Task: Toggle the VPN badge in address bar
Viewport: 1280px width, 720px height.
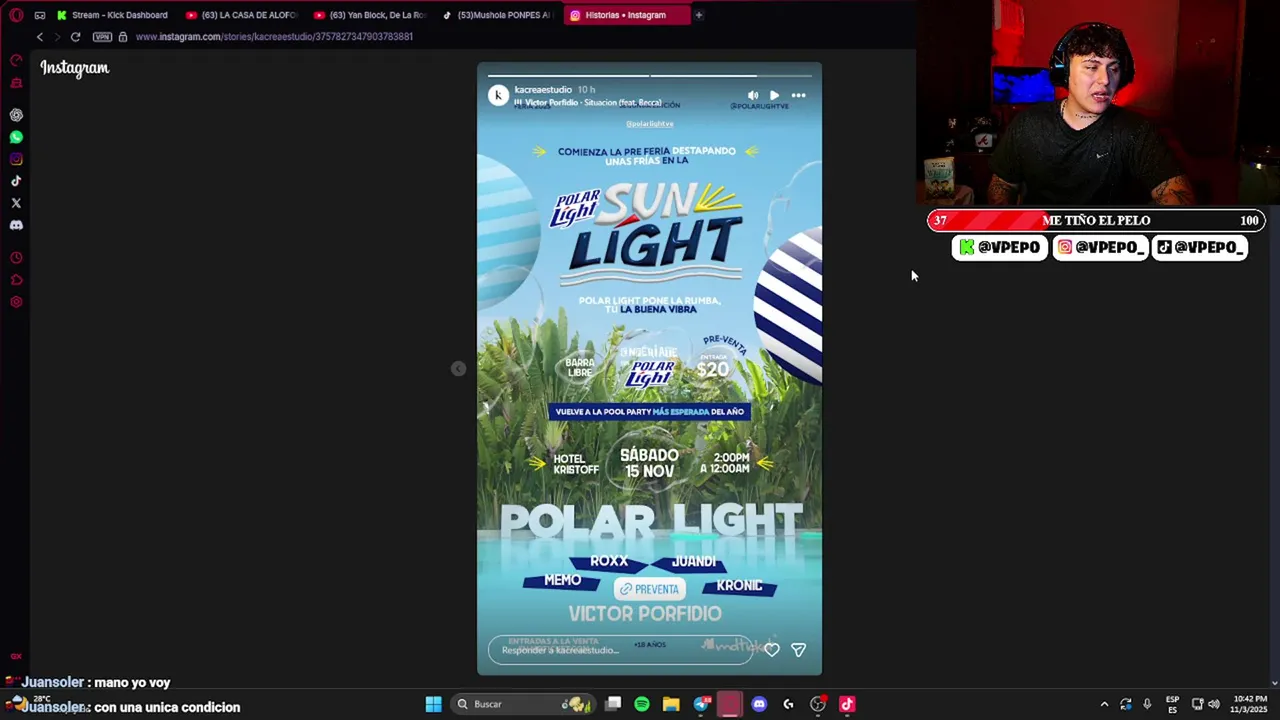Action: tap(102, 37)
